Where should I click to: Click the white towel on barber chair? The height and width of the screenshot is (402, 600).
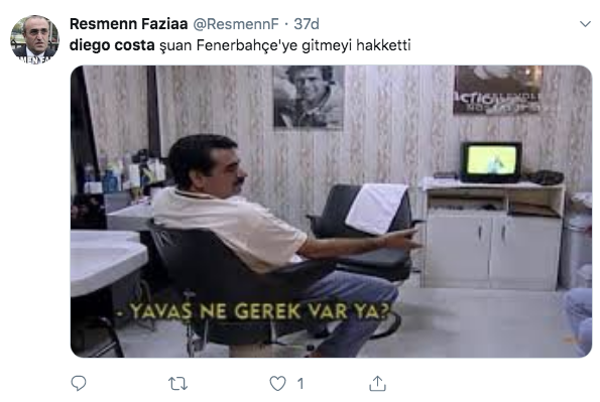coord(376,208)
